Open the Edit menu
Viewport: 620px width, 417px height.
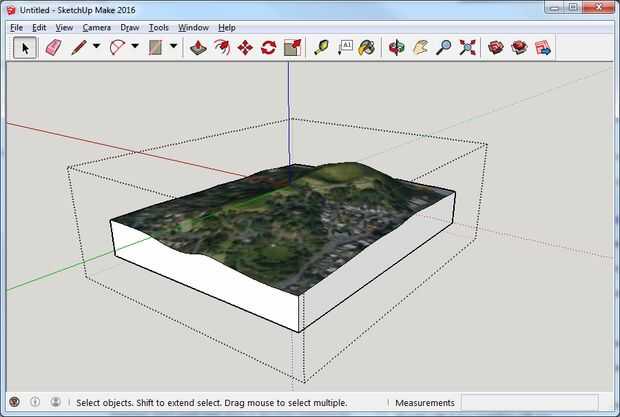[x=39, y=28]
